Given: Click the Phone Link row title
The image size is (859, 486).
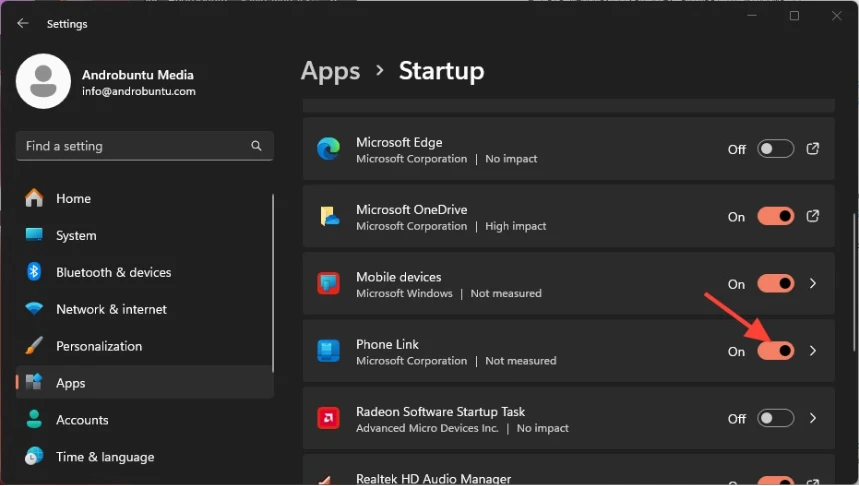Looking at the screenshot, I should point(387,344).
